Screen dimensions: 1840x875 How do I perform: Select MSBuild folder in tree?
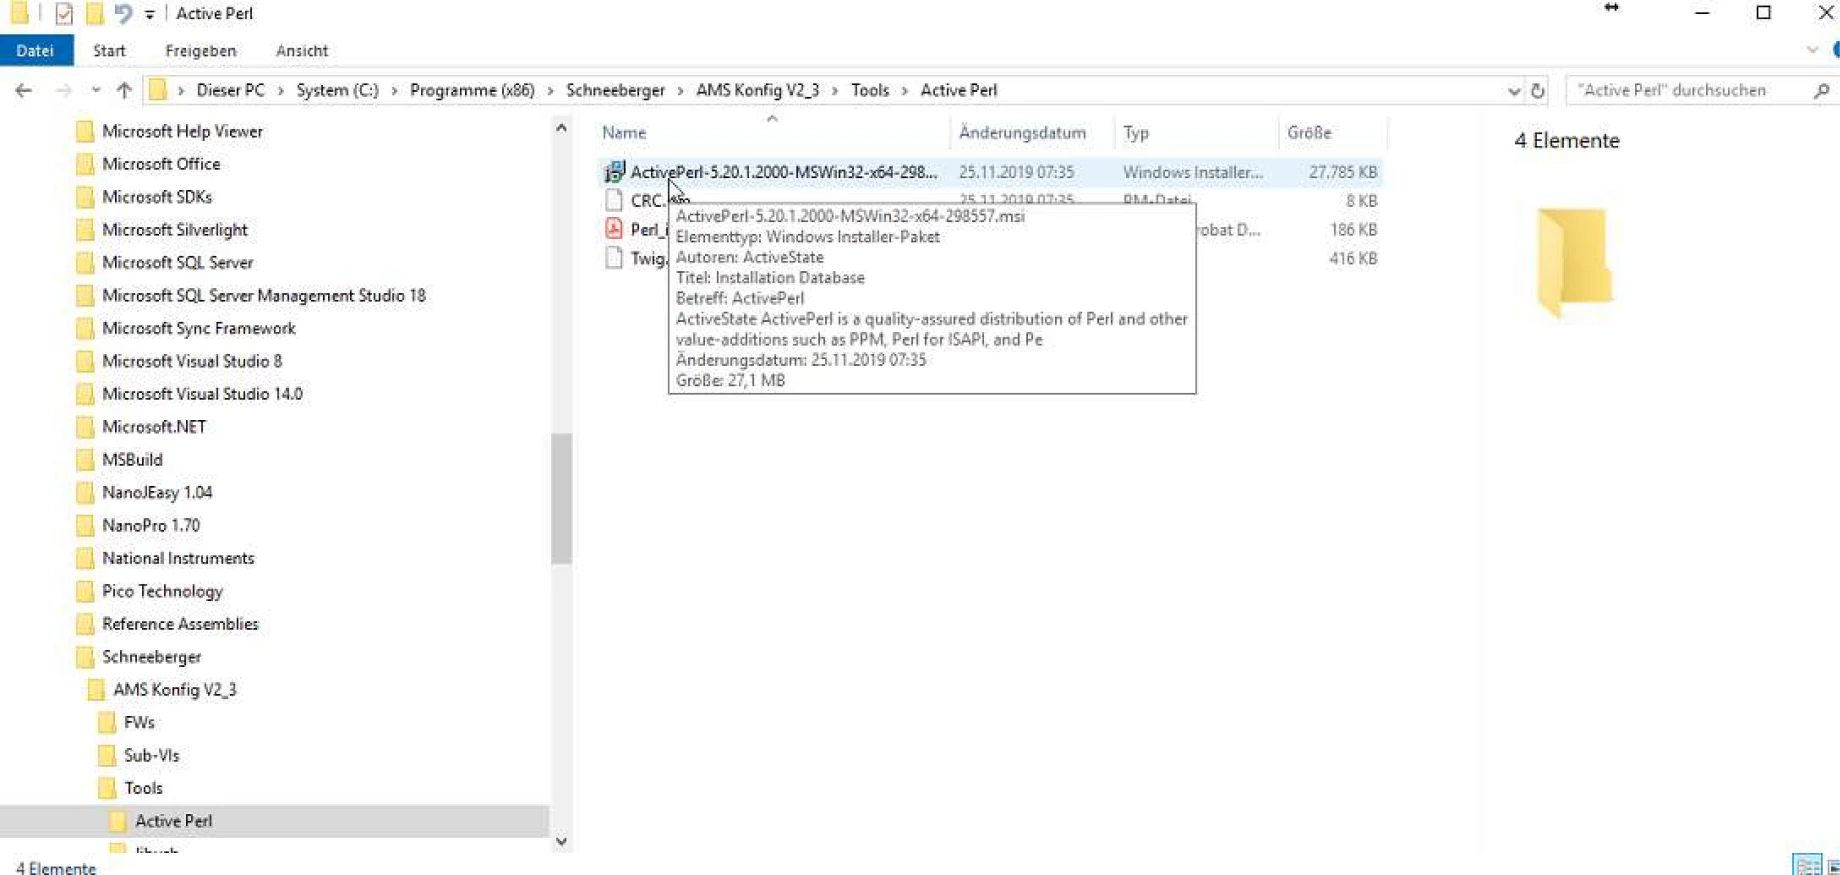[132, 460]
